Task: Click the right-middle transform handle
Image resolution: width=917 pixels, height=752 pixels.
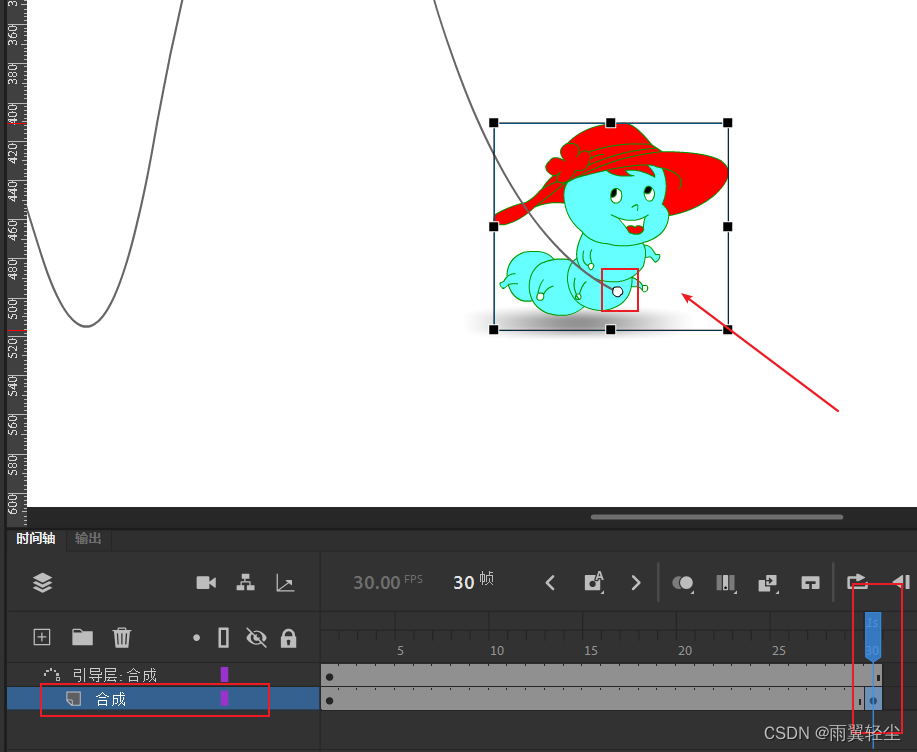Action: point(728,226)
